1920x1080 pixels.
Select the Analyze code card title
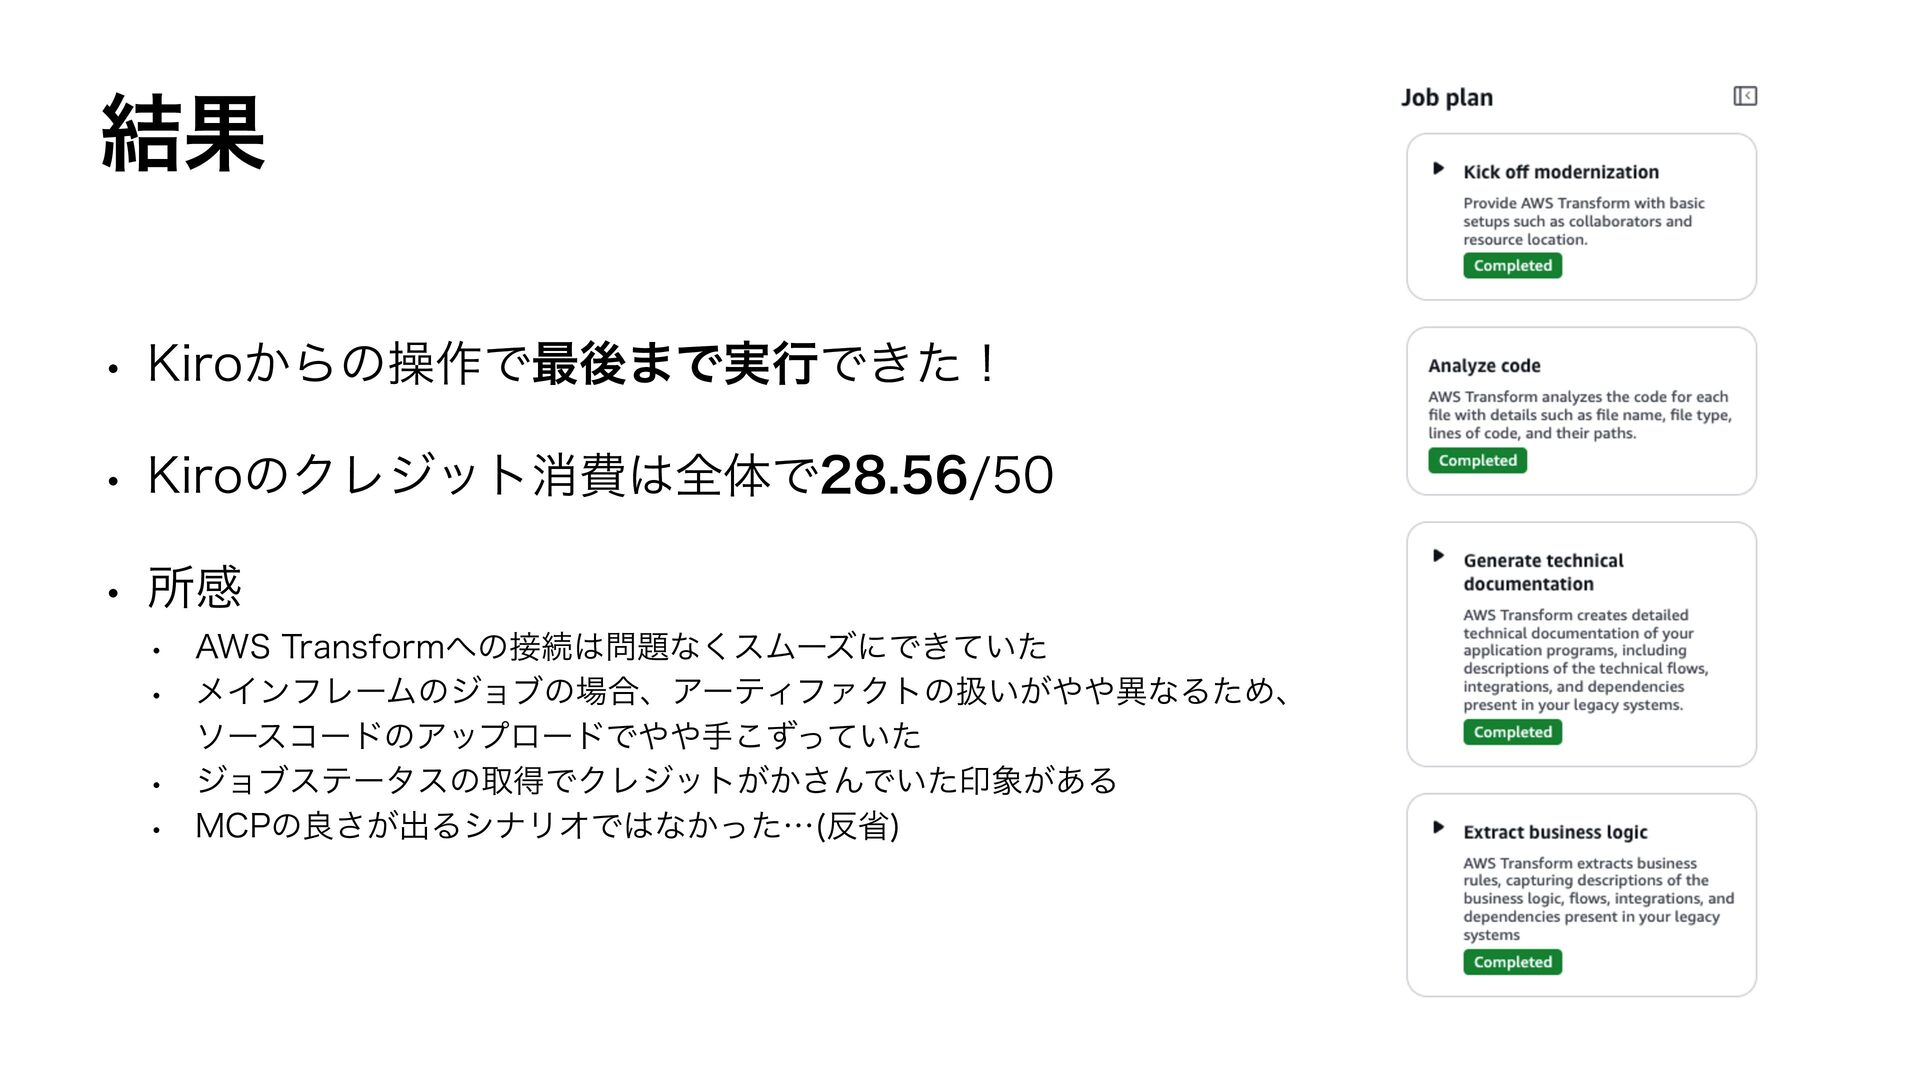[1484, 366]
